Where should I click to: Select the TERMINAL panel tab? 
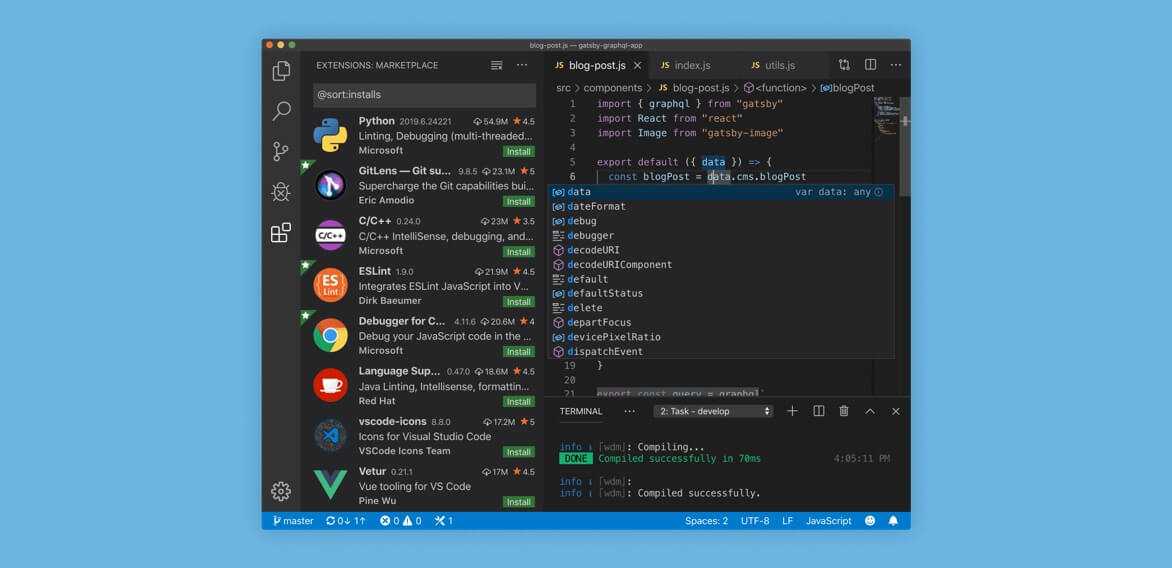point(581,411)
